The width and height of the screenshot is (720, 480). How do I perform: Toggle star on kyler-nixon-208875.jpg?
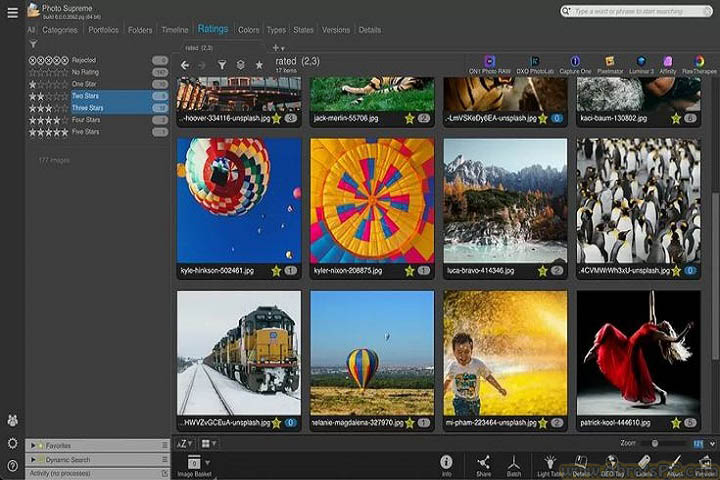tap(410, 271)
